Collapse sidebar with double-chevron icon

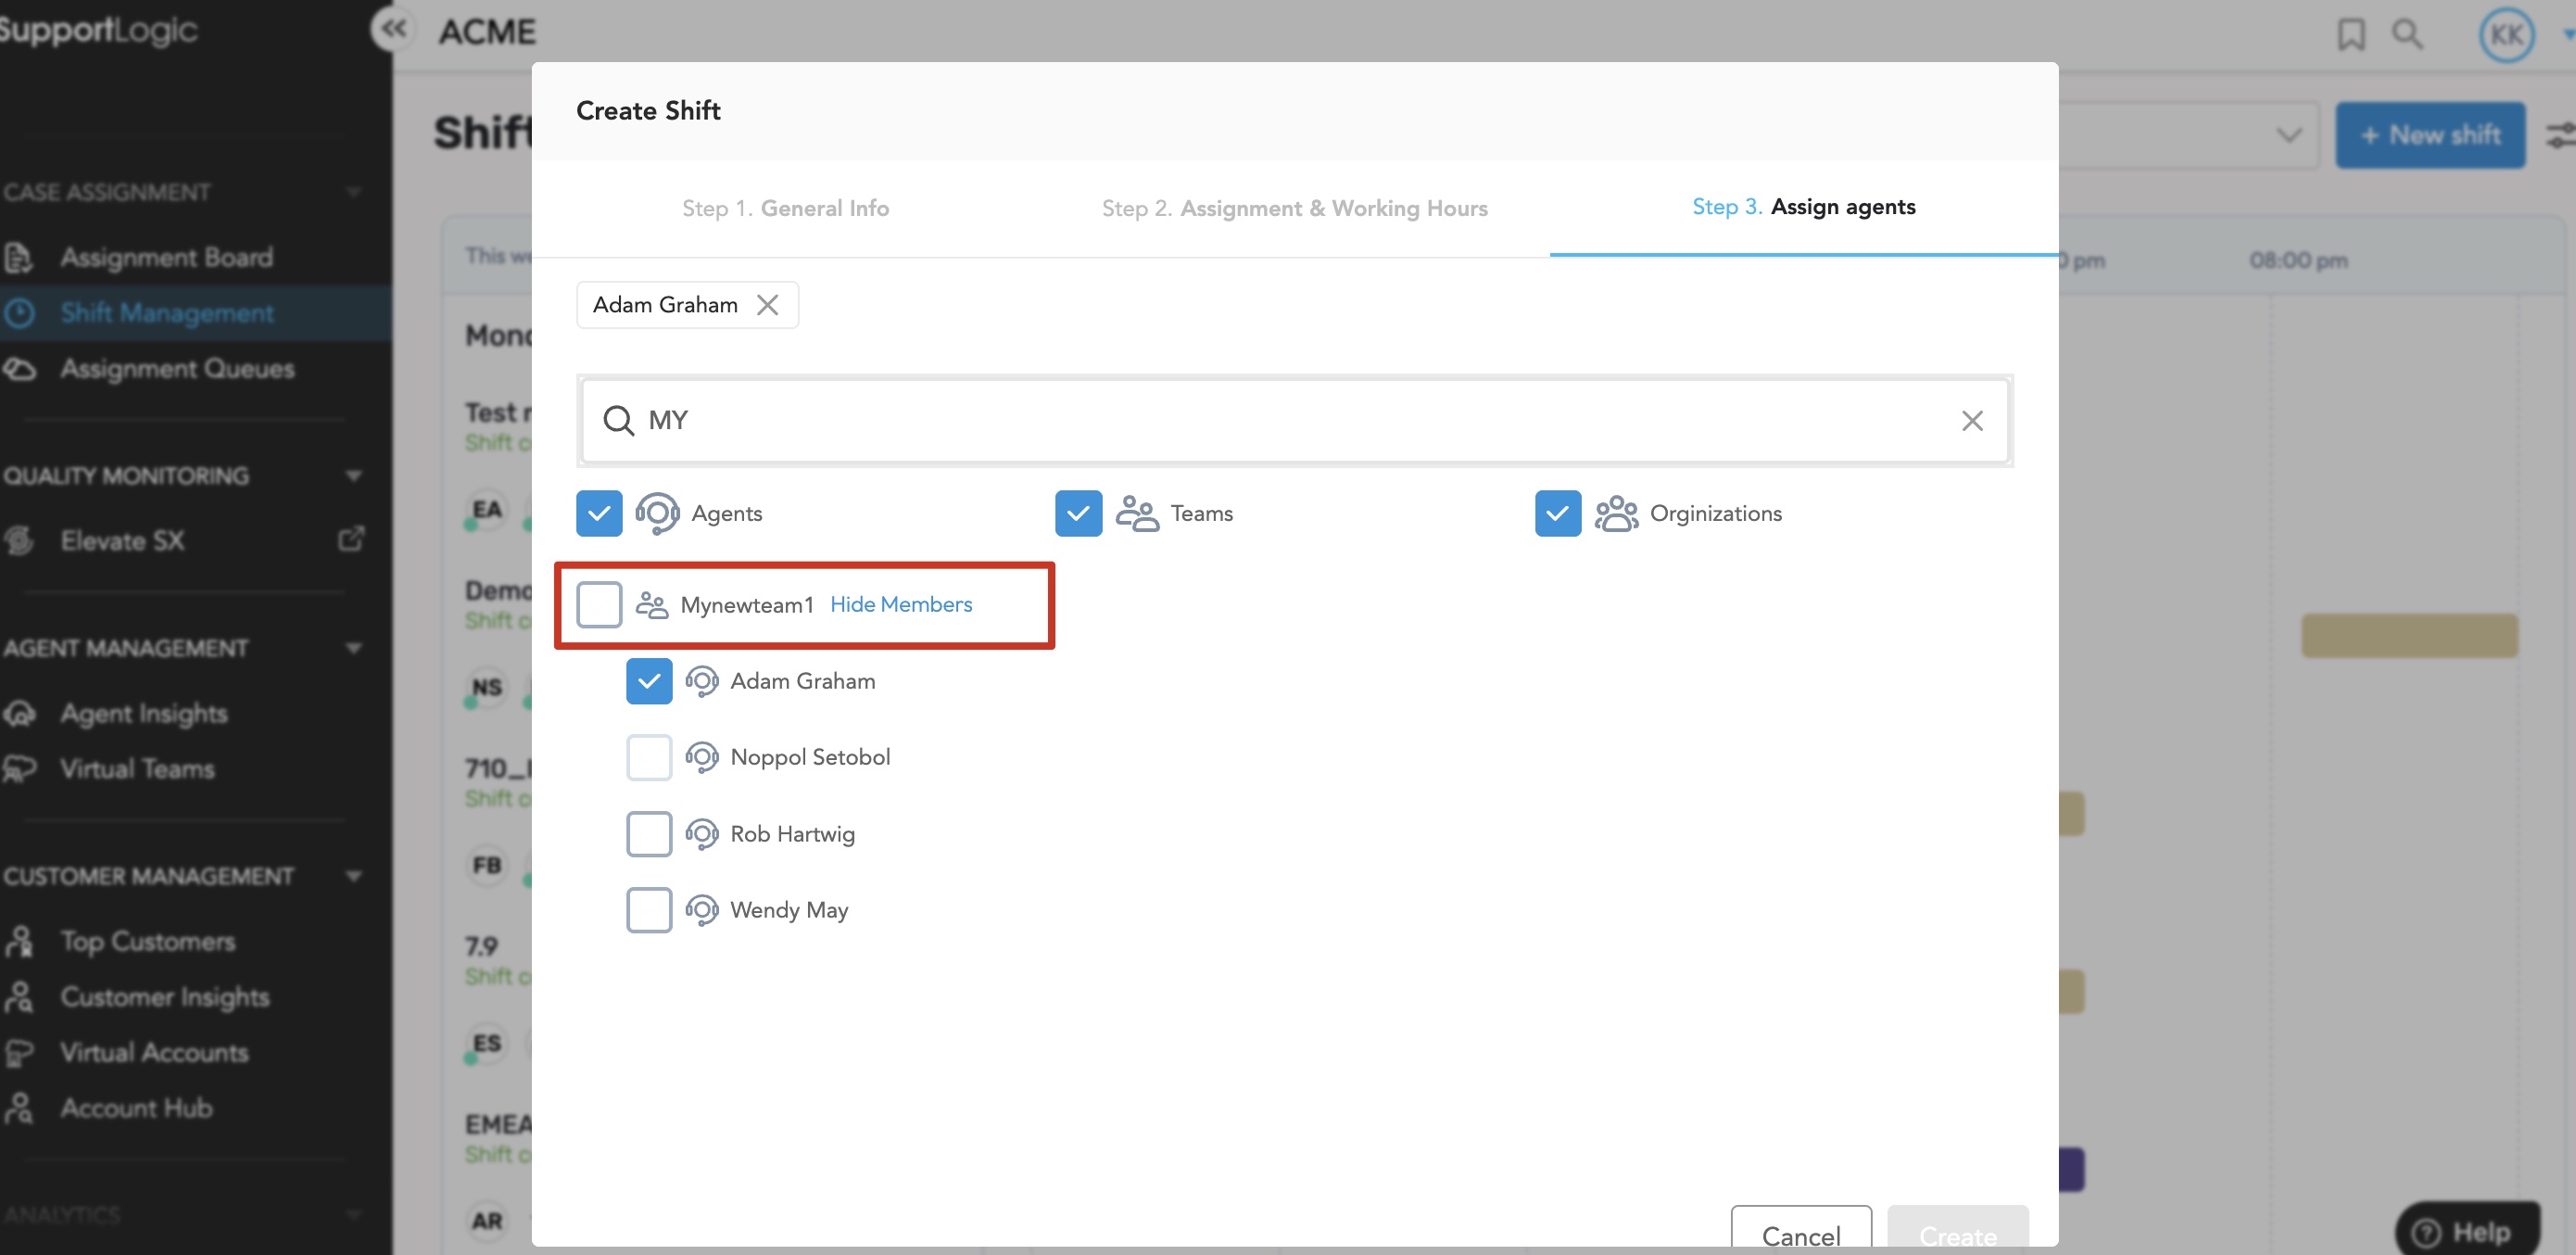point(393,29)
